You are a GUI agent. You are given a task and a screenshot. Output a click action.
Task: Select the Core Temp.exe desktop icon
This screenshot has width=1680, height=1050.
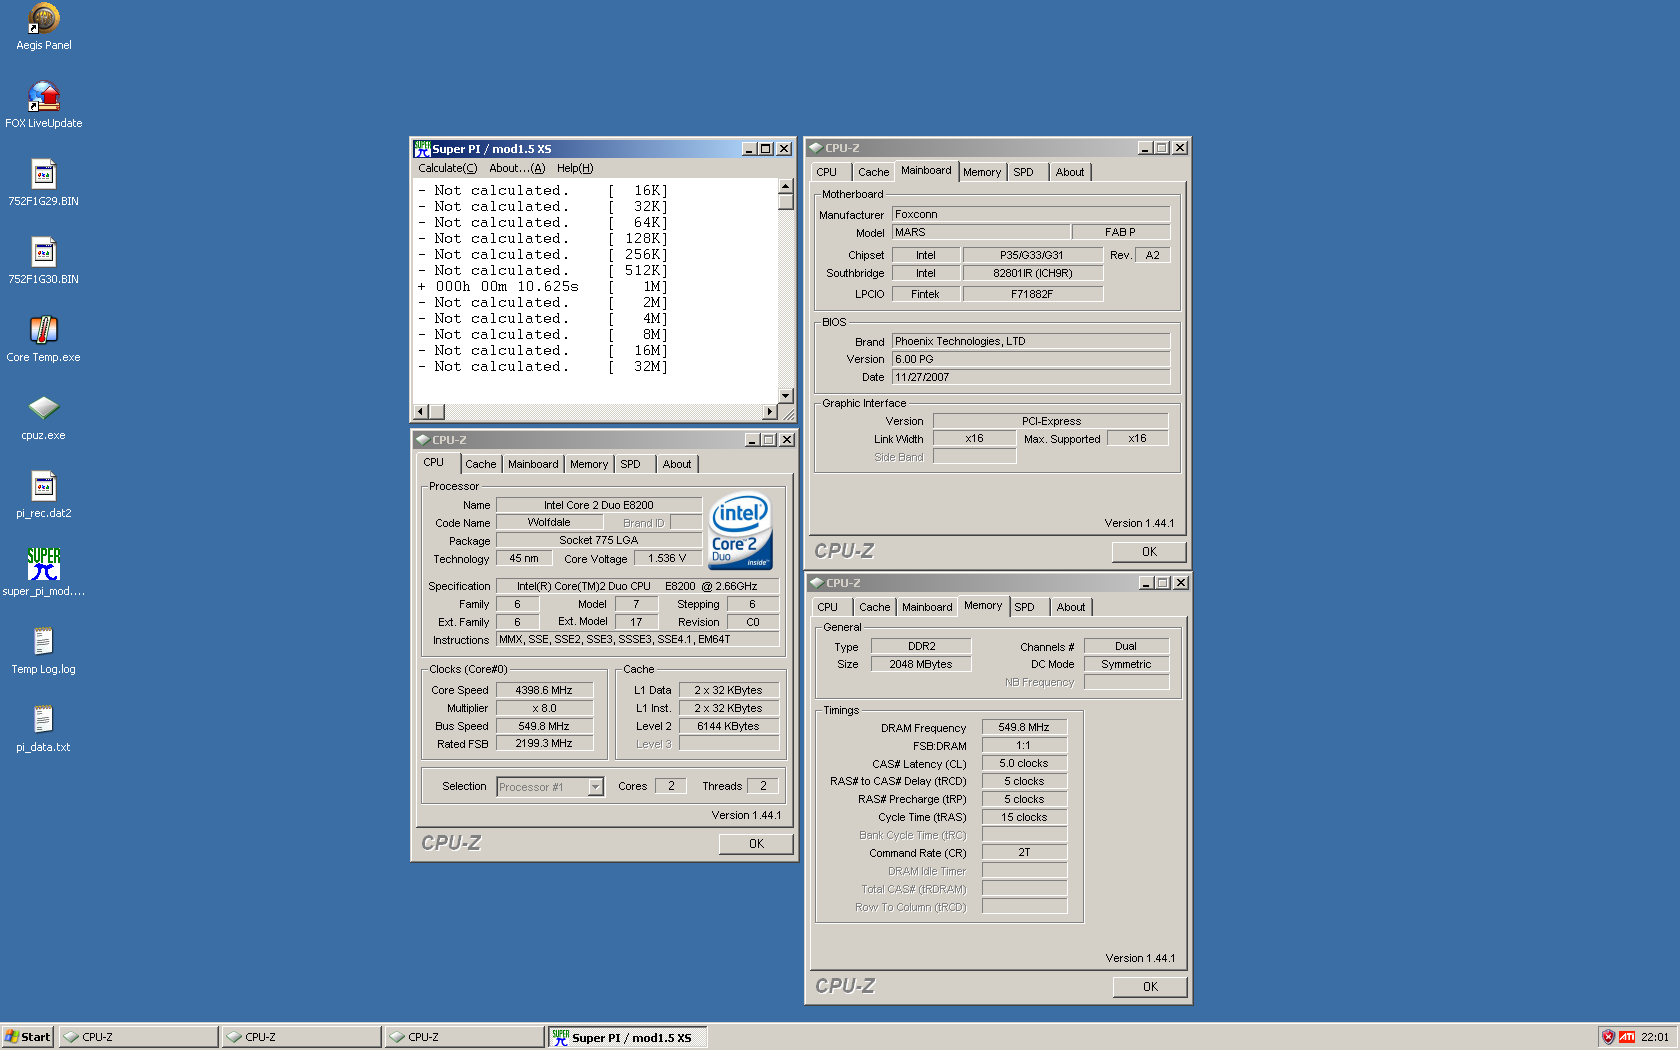point(43,339)
